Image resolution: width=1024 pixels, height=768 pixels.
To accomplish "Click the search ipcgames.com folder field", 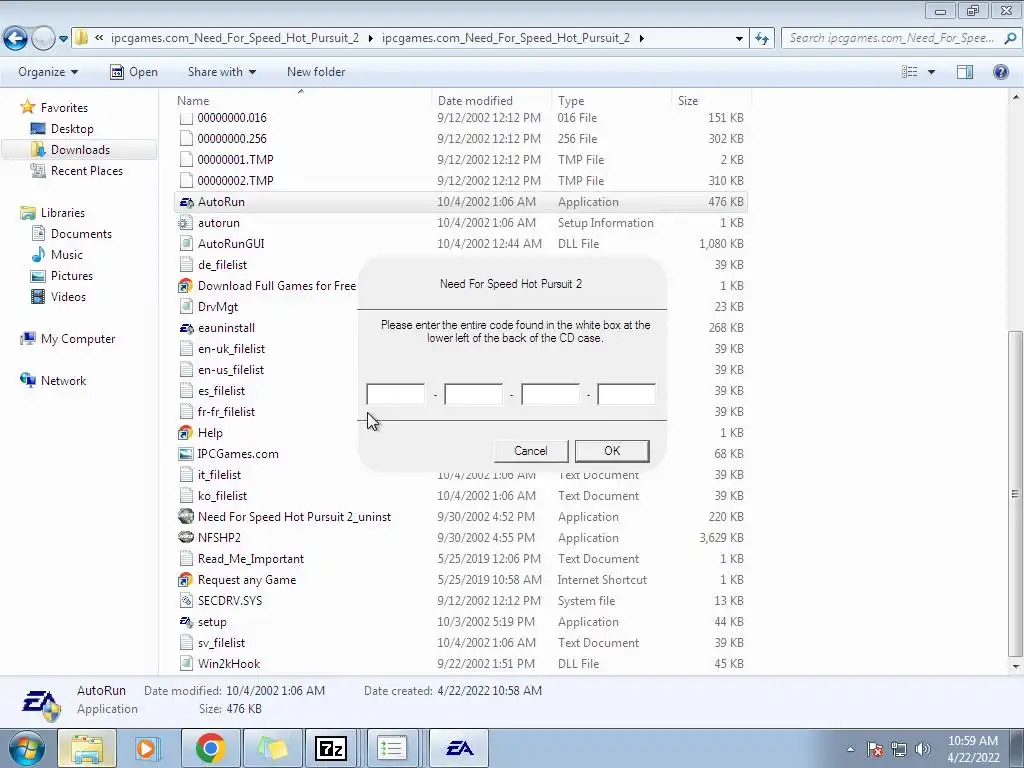I will [892, 38].
